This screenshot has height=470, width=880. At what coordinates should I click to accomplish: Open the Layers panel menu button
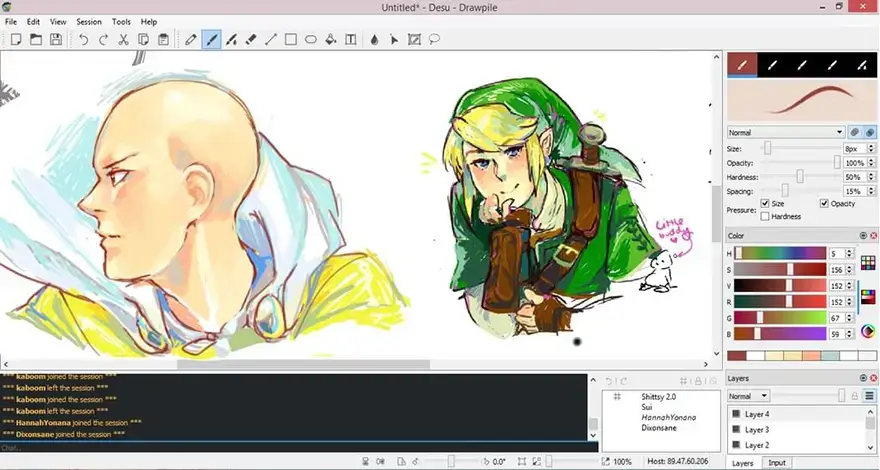click(869, 396)
